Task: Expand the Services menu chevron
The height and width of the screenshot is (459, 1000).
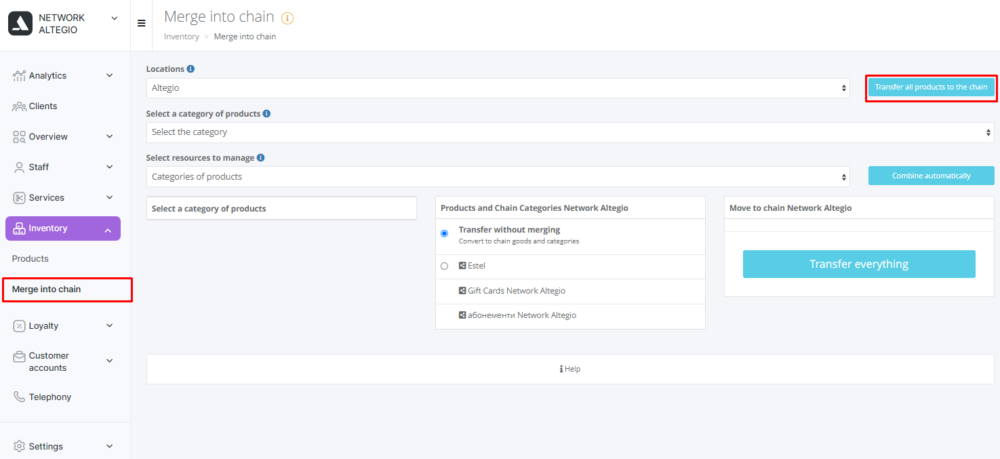Action: (x=109, y=198)
